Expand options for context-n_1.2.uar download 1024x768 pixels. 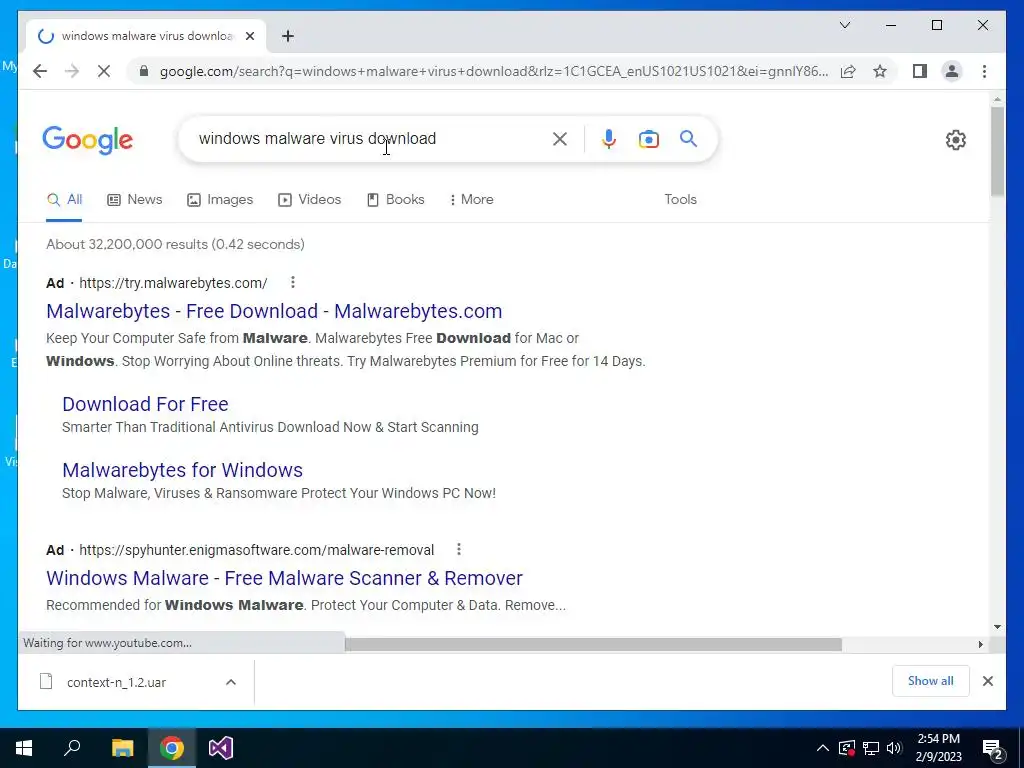pyautogui.click(x=231, y=682)
